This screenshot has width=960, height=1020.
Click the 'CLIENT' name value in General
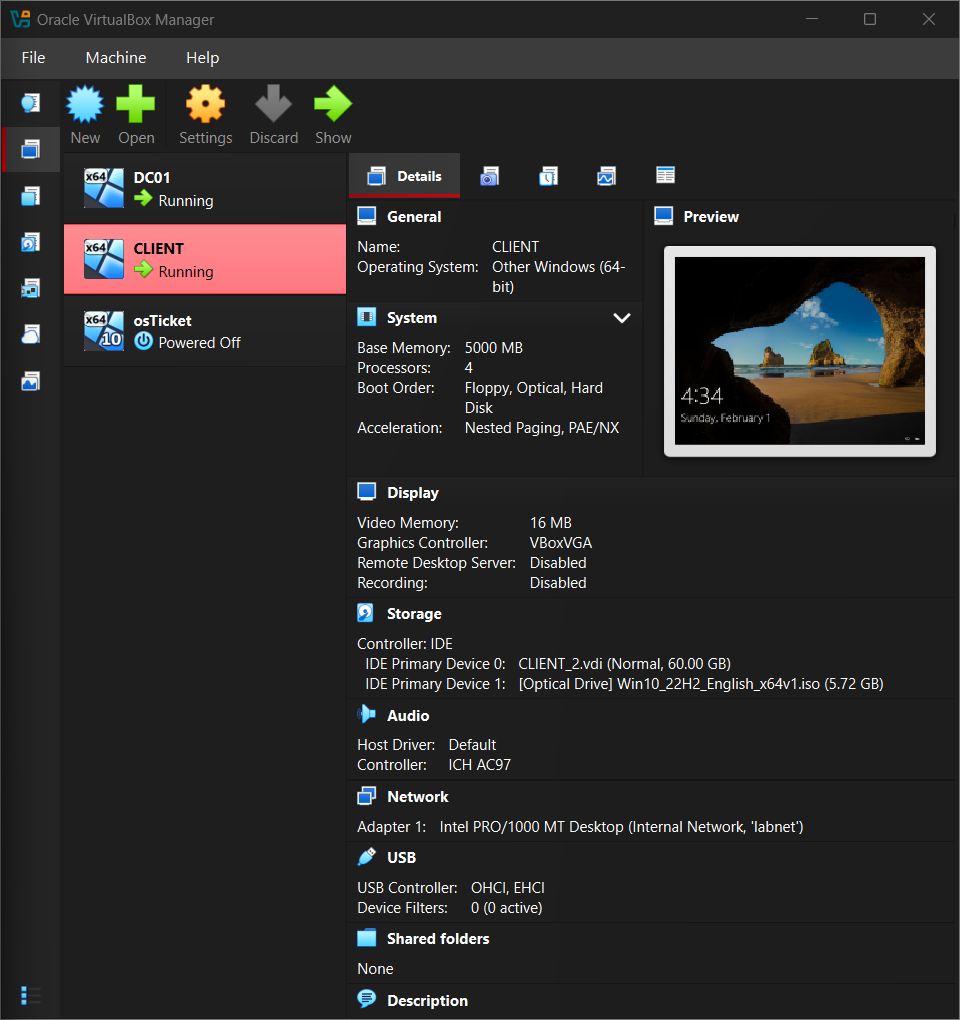point(515,247)
